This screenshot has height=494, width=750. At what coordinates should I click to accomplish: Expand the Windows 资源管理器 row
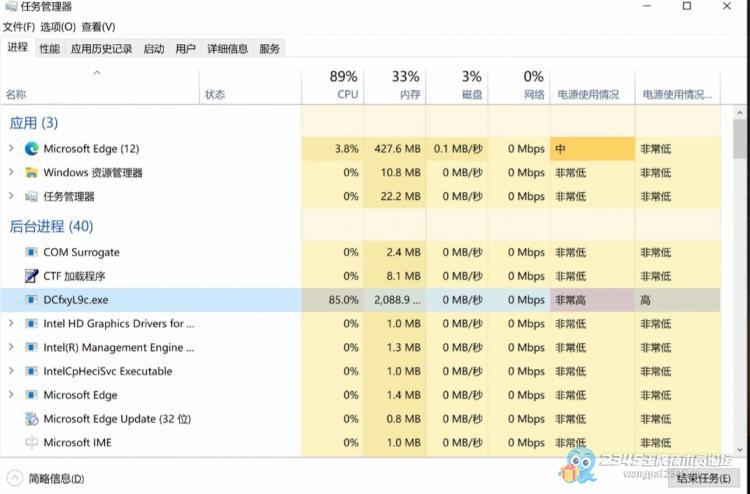point(11,172)
